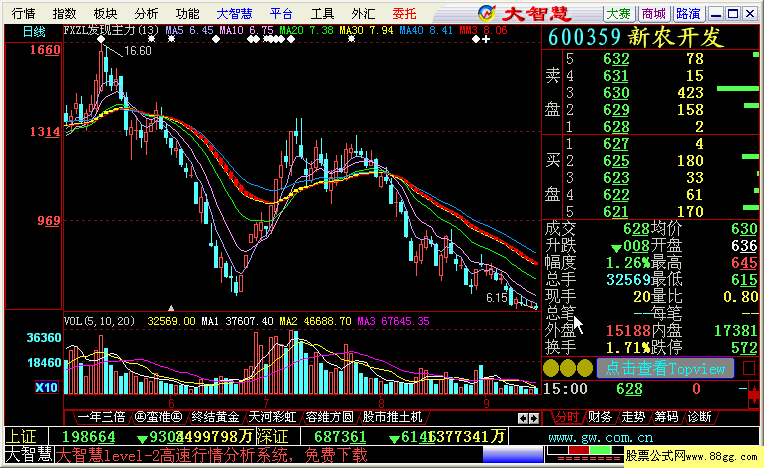The image size is (764, 468).
Task: Click the MA20 7.38 legend value
Action: click(x=306, y=31)
